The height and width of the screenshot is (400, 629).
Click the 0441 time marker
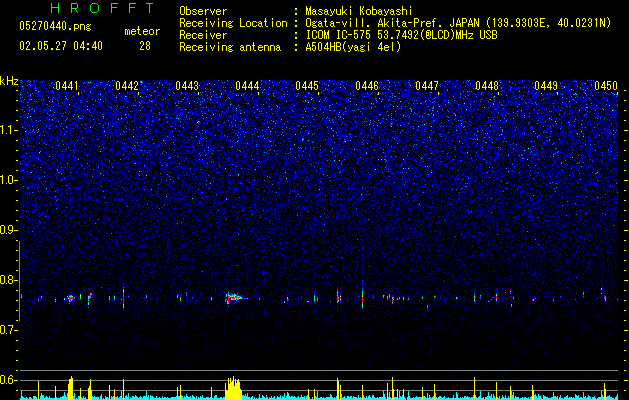pos(67,86)
